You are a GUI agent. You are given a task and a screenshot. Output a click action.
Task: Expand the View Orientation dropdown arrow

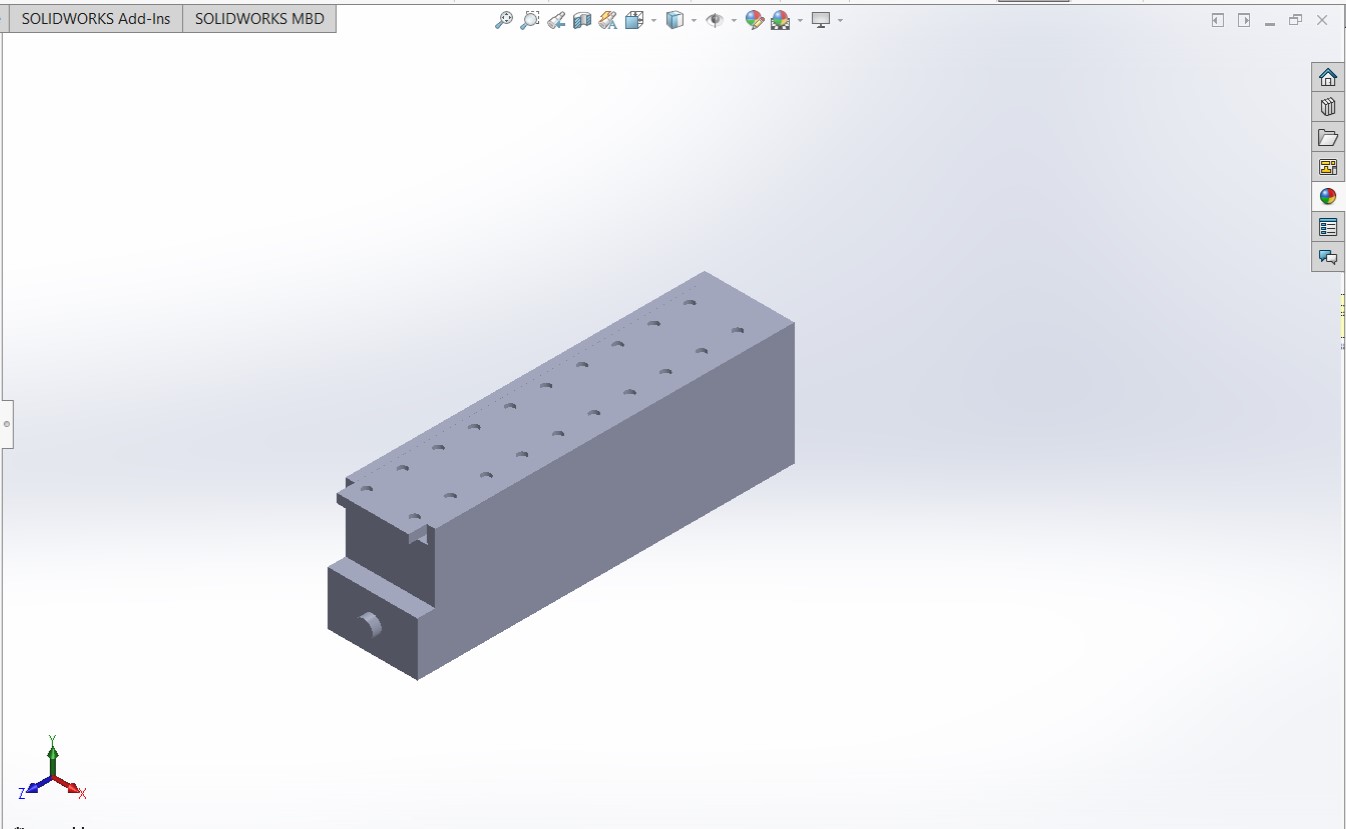click(x=654, y=20)
